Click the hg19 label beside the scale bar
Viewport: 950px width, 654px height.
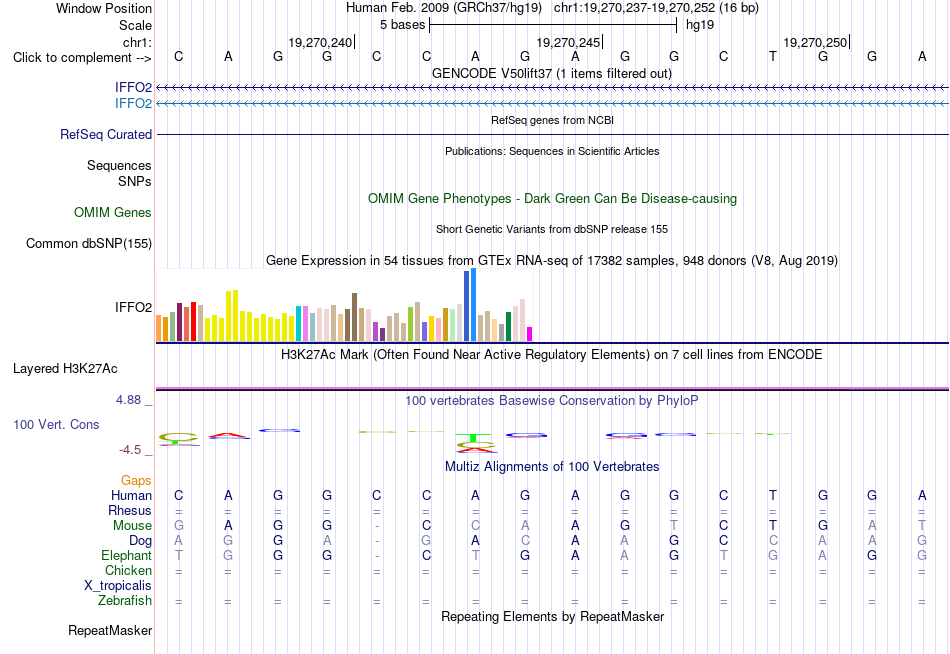700,25
